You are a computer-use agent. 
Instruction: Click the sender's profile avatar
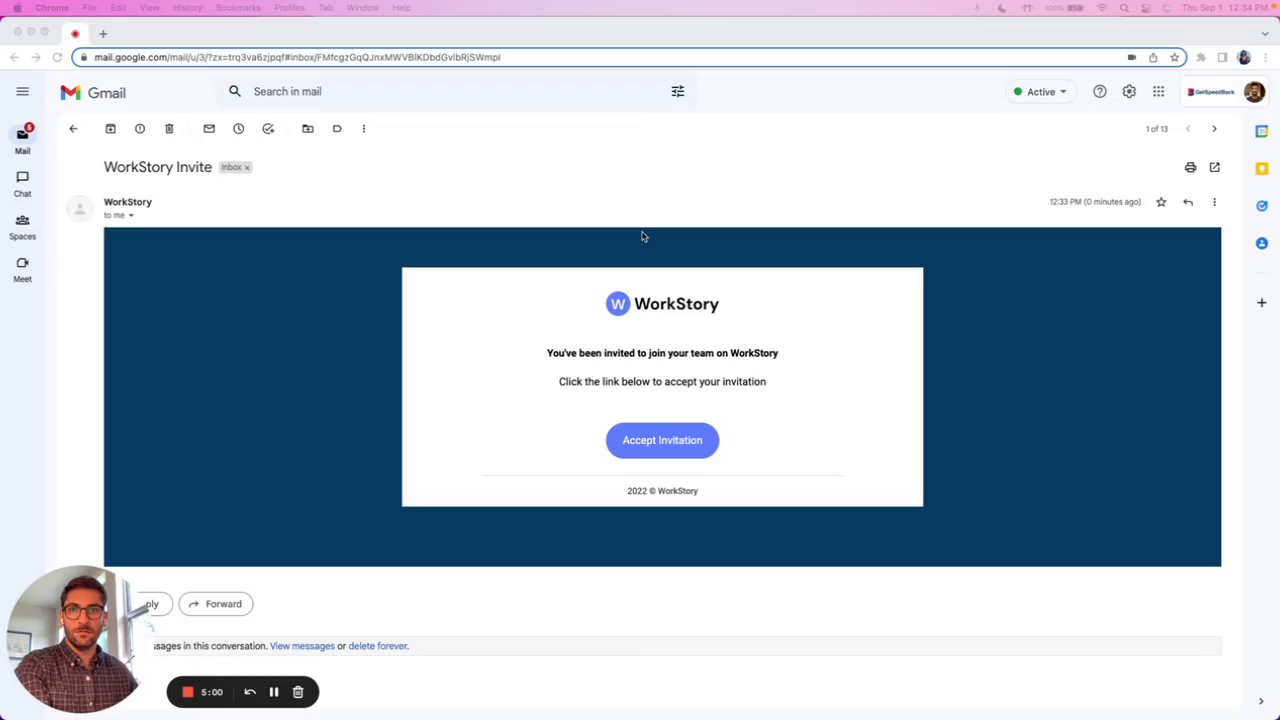(80, 208)
